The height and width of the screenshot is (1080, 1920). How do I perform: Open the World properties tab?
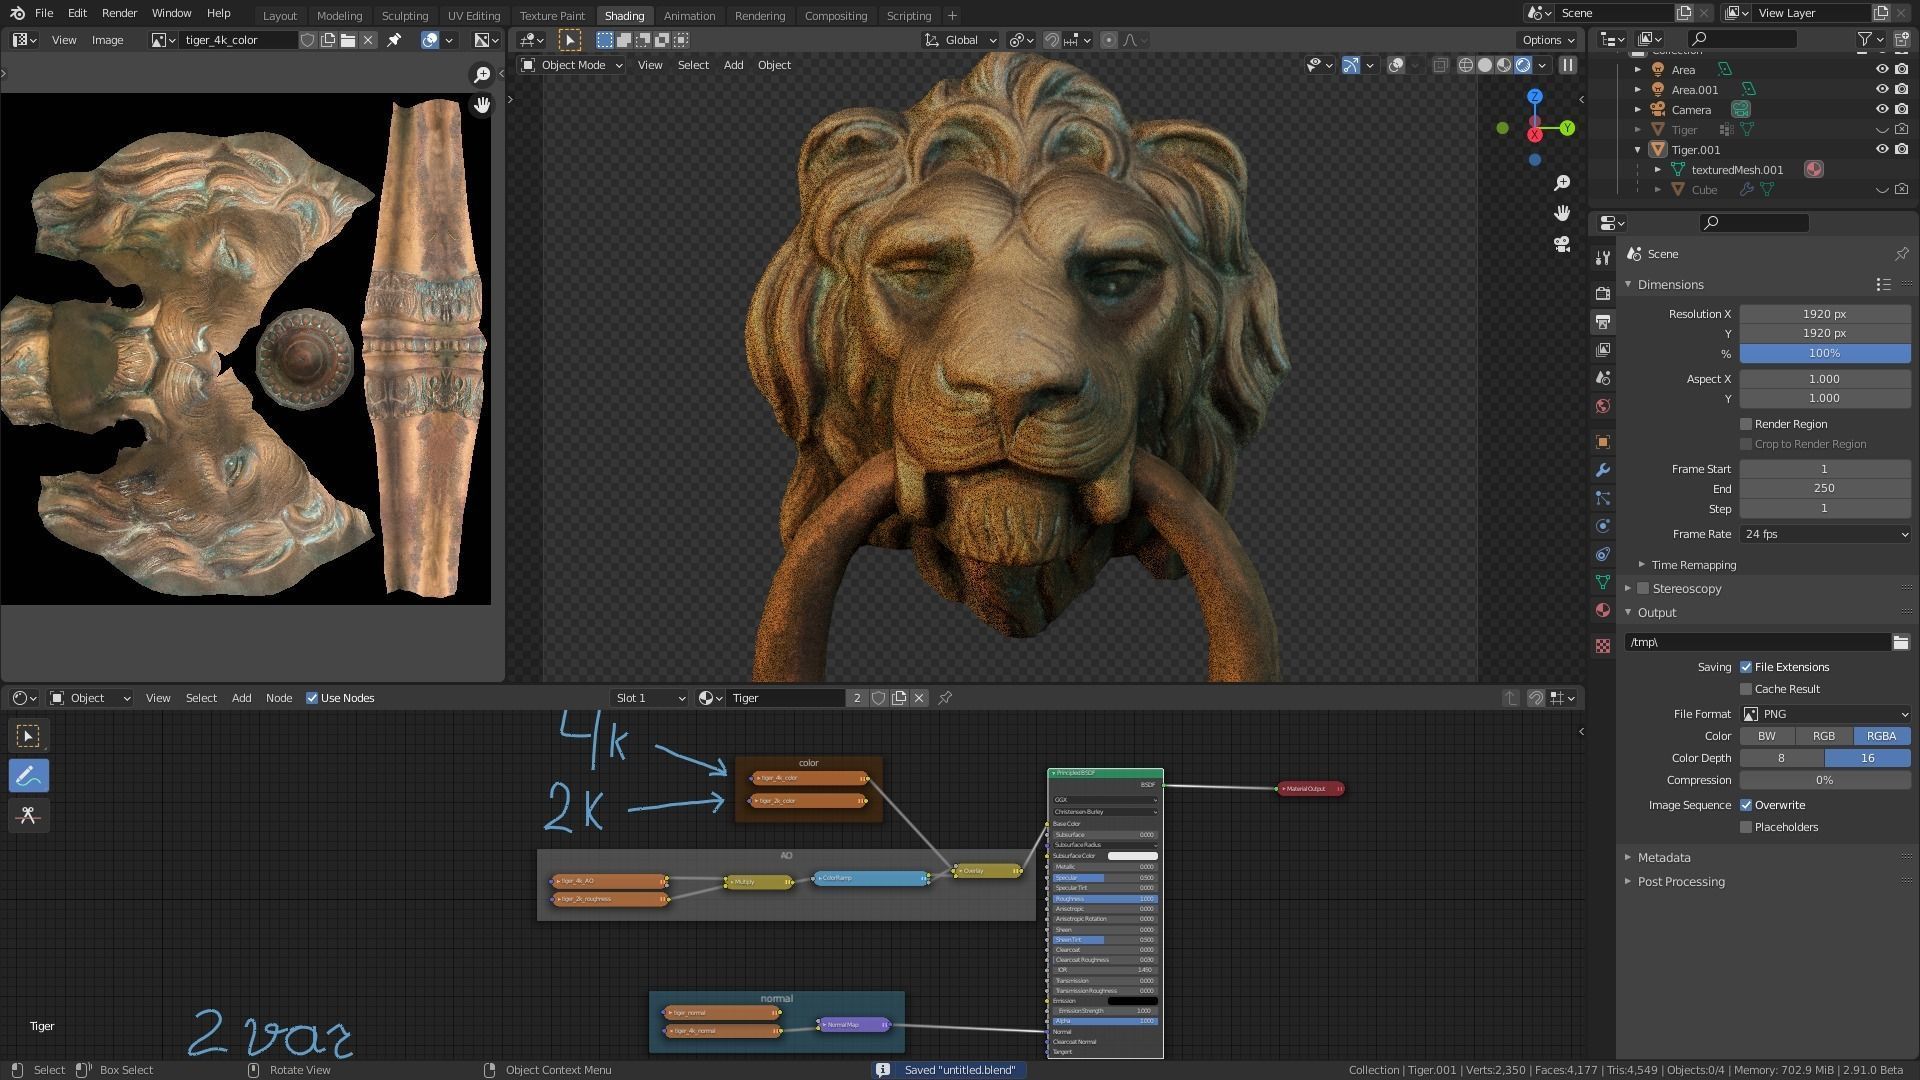(x=1603, y=406)
